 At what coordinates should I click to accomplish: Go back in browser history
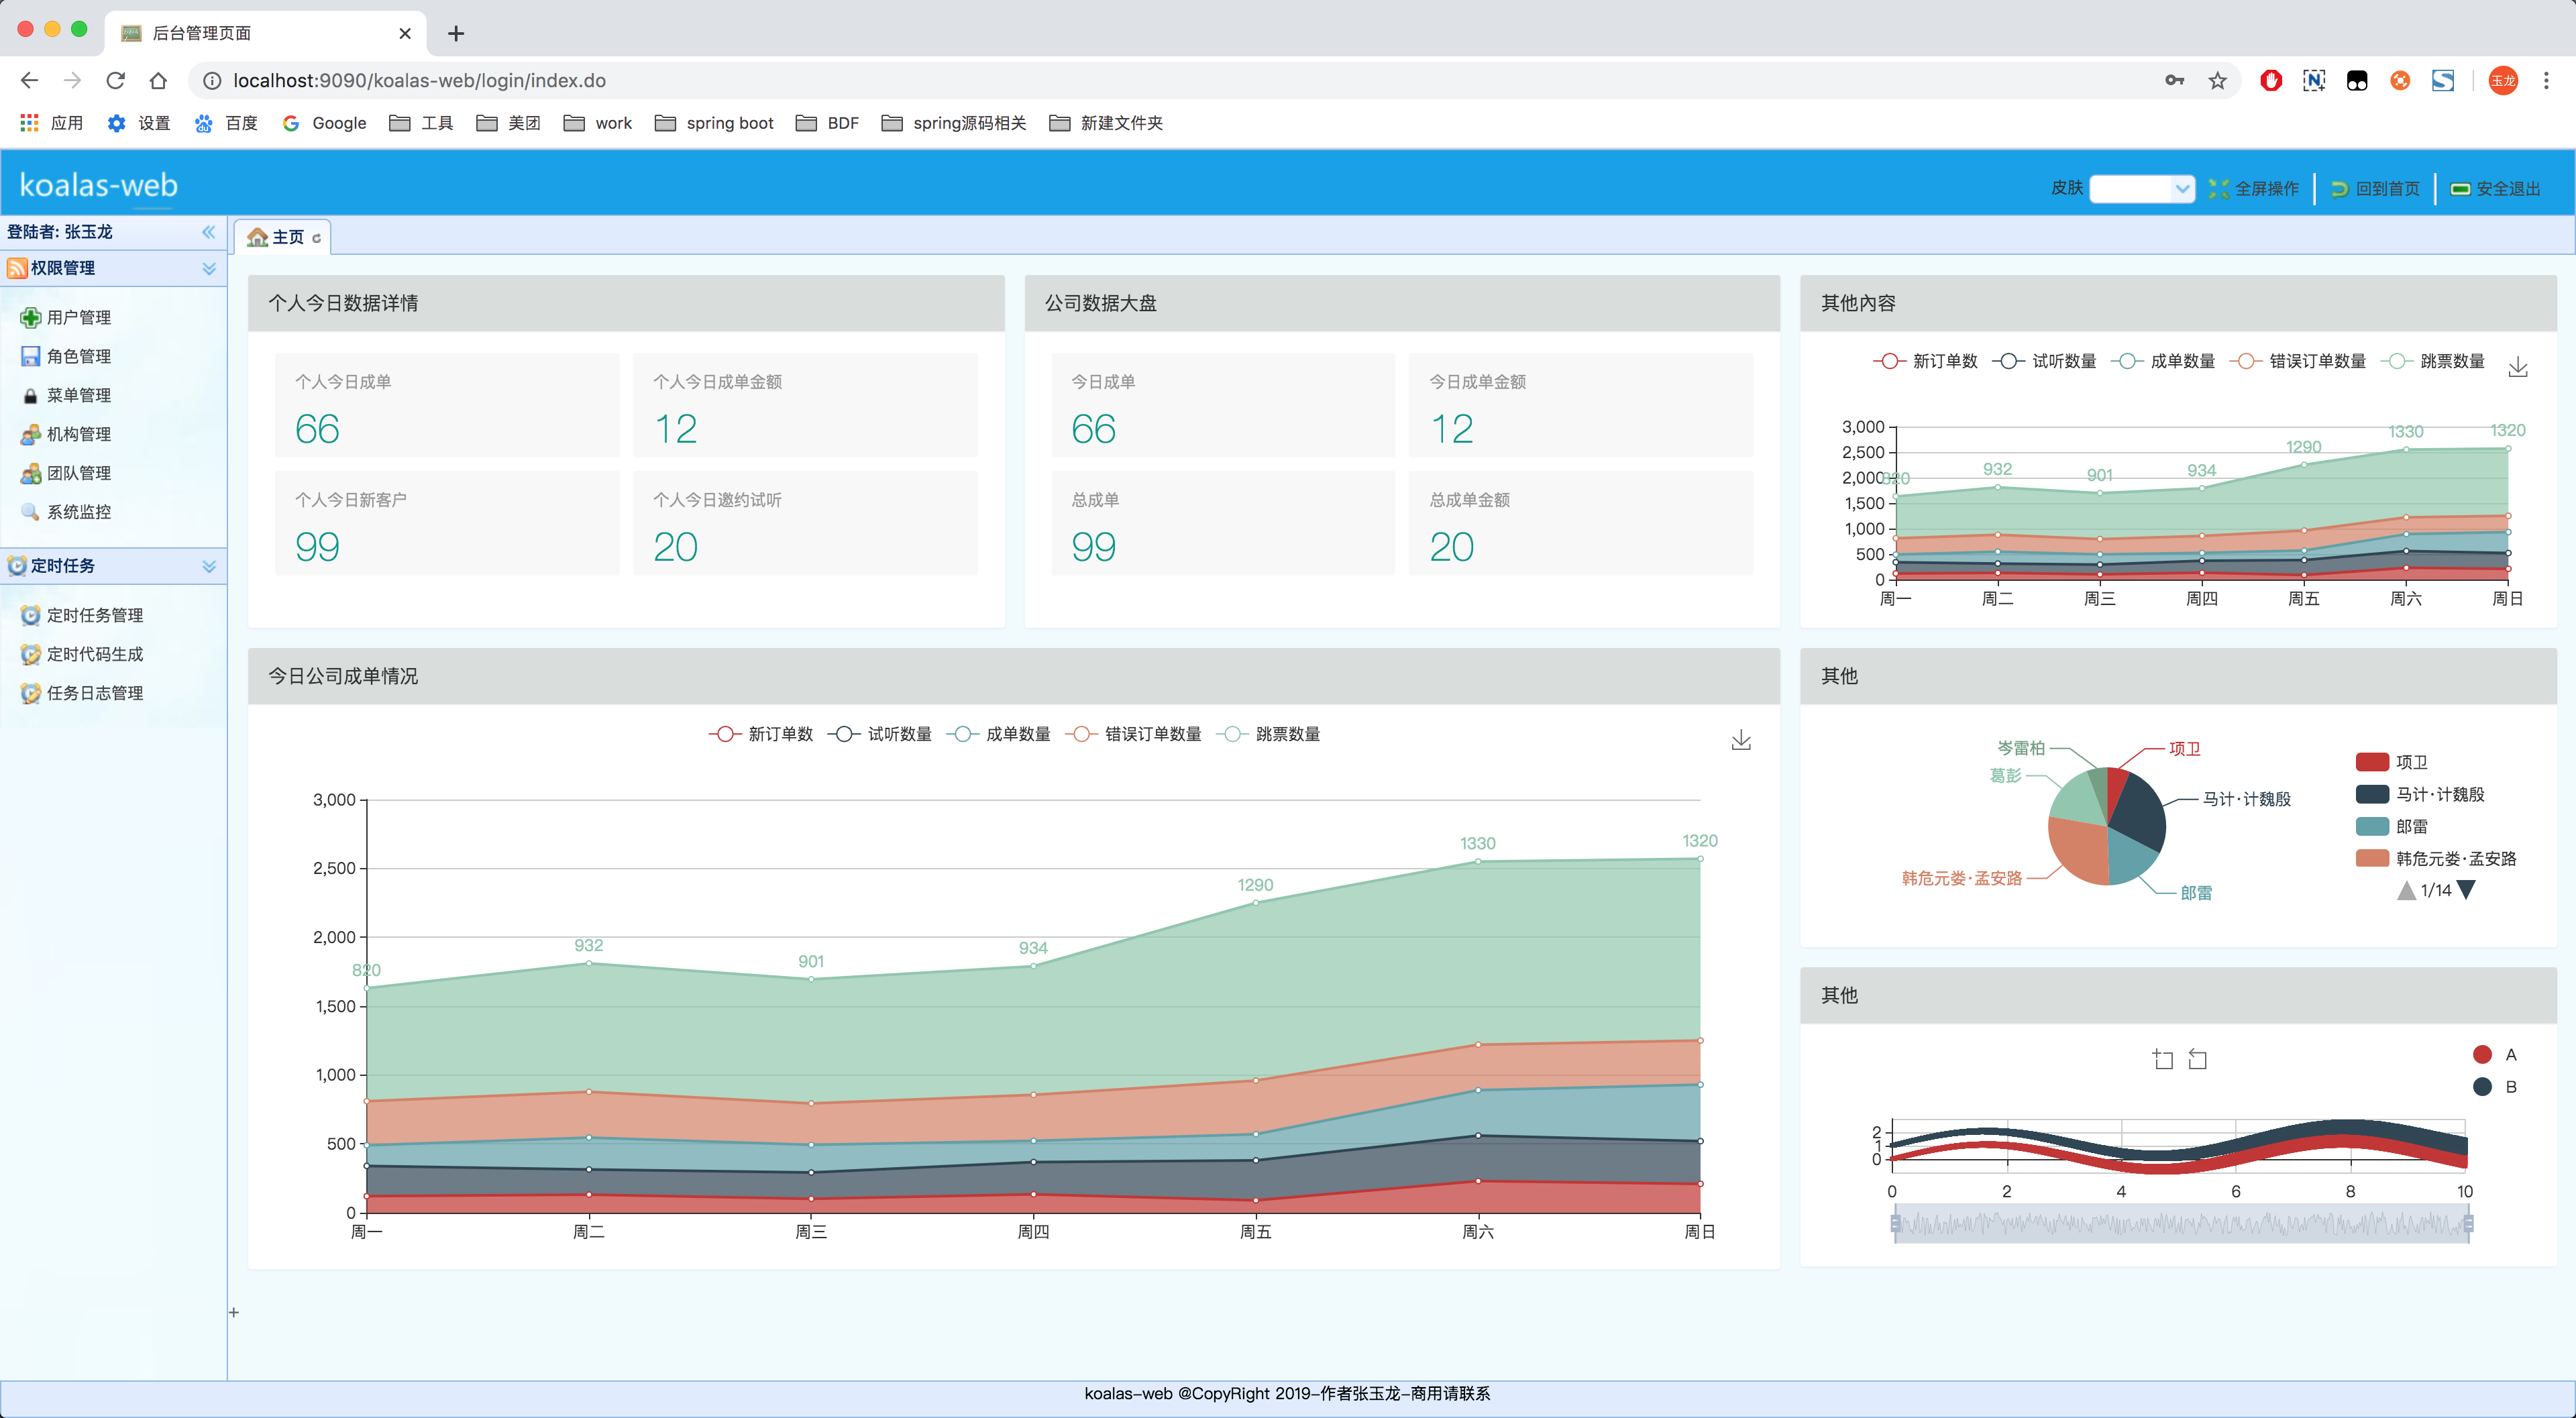29,80
